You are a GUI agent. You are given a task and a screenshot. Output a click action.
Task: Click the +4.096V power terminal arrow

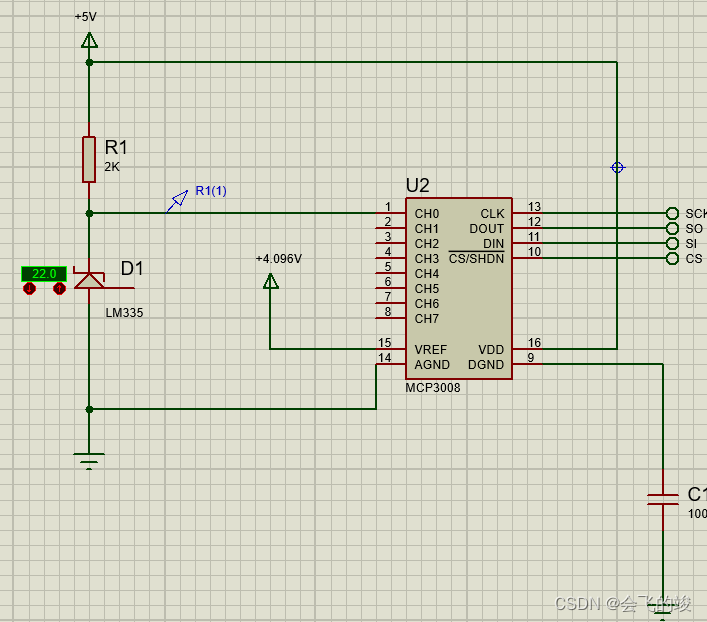(271, 281)
